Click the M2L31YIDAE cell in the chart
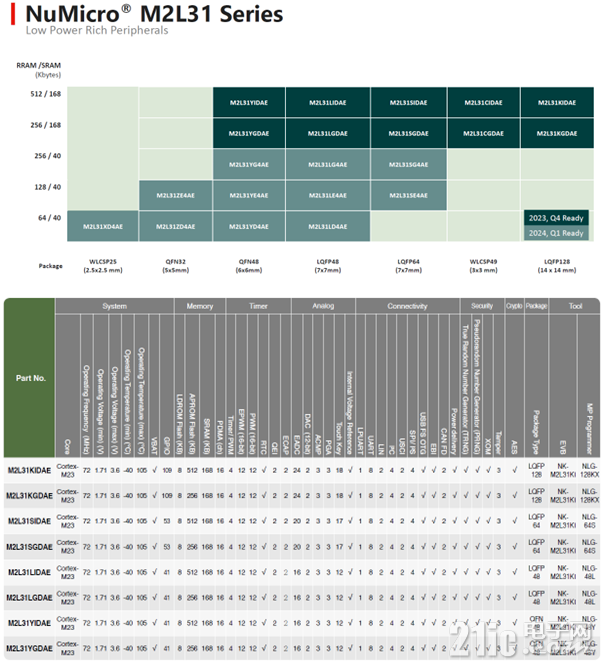The width and height of the screenshot is (603, 664). 249,102
